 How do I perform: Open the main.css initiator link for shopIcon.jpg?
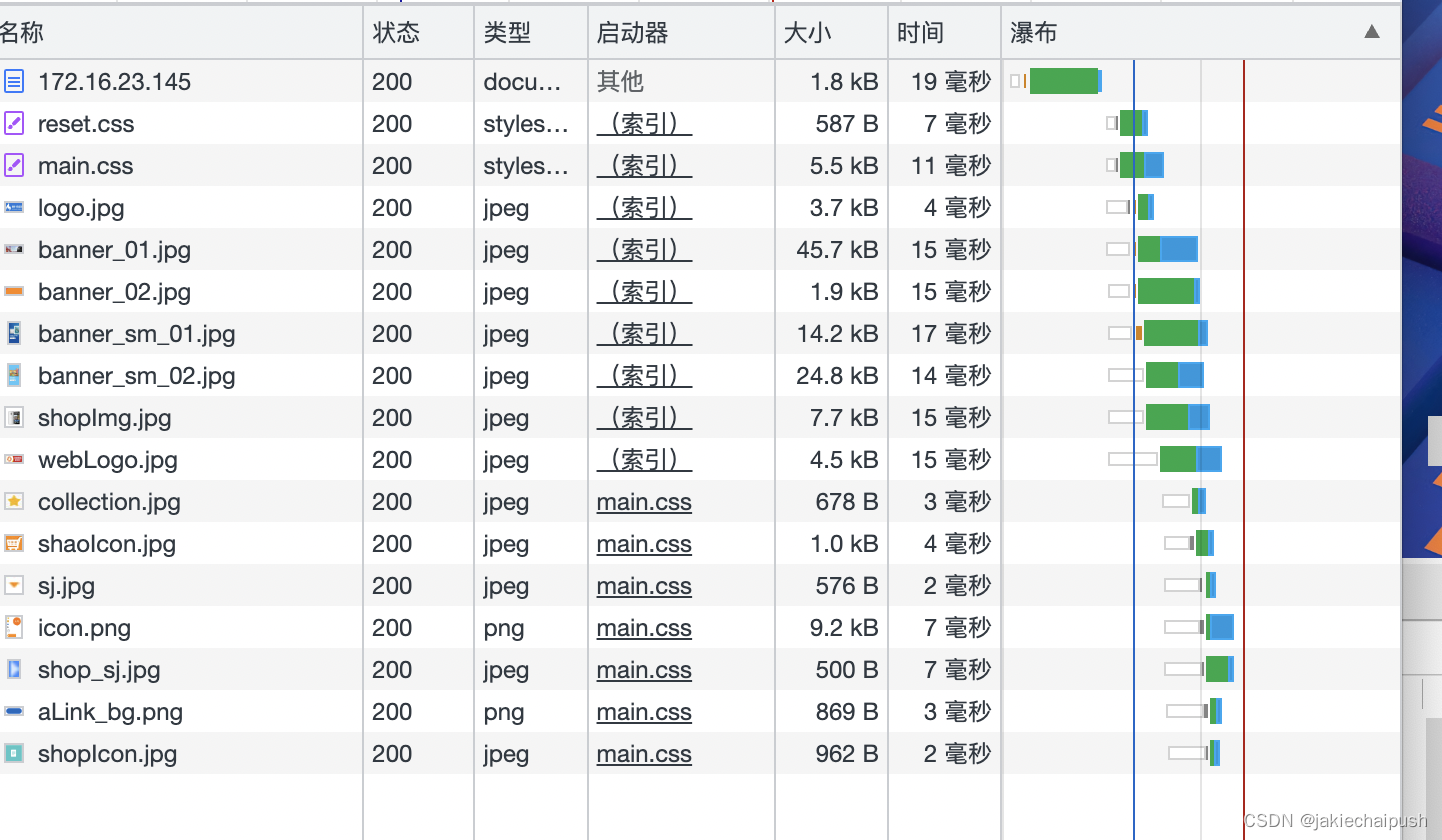pos(644,754)
